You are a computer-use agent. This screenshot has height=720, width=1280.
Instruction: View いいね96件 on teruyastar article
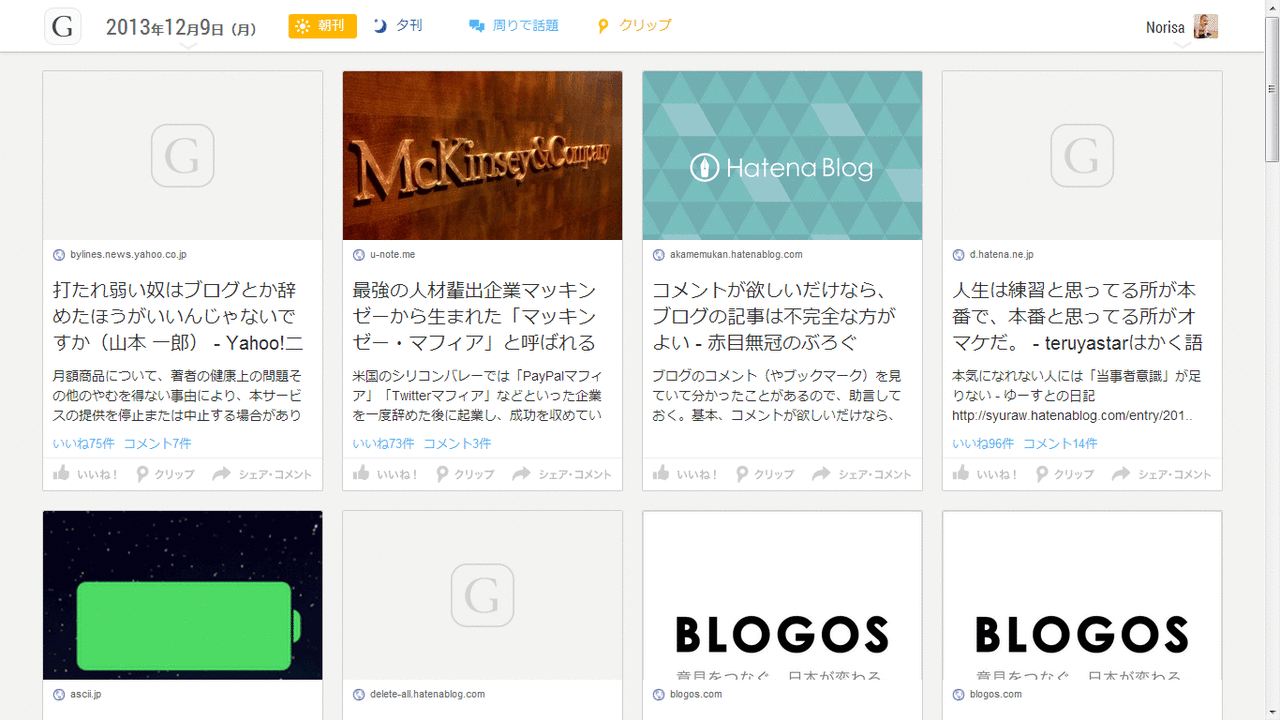(x=984, y=443)
